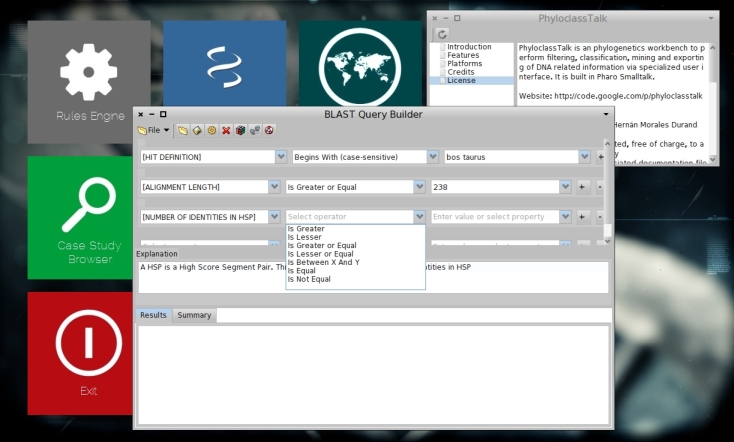Remove the NUMBER OF IDENTITIES row with minus
This screenshot has height=442, width=734.
point(600,217)
